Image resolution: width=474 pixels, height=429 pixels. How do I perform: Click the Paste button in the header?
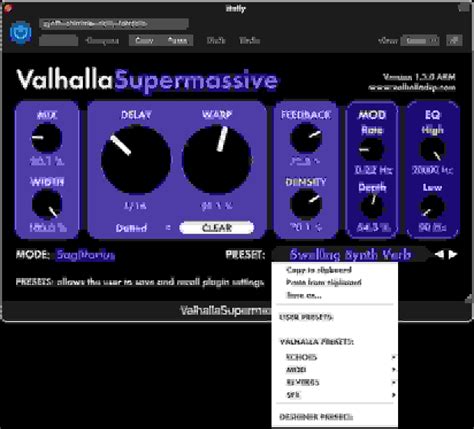coord(177,41)
